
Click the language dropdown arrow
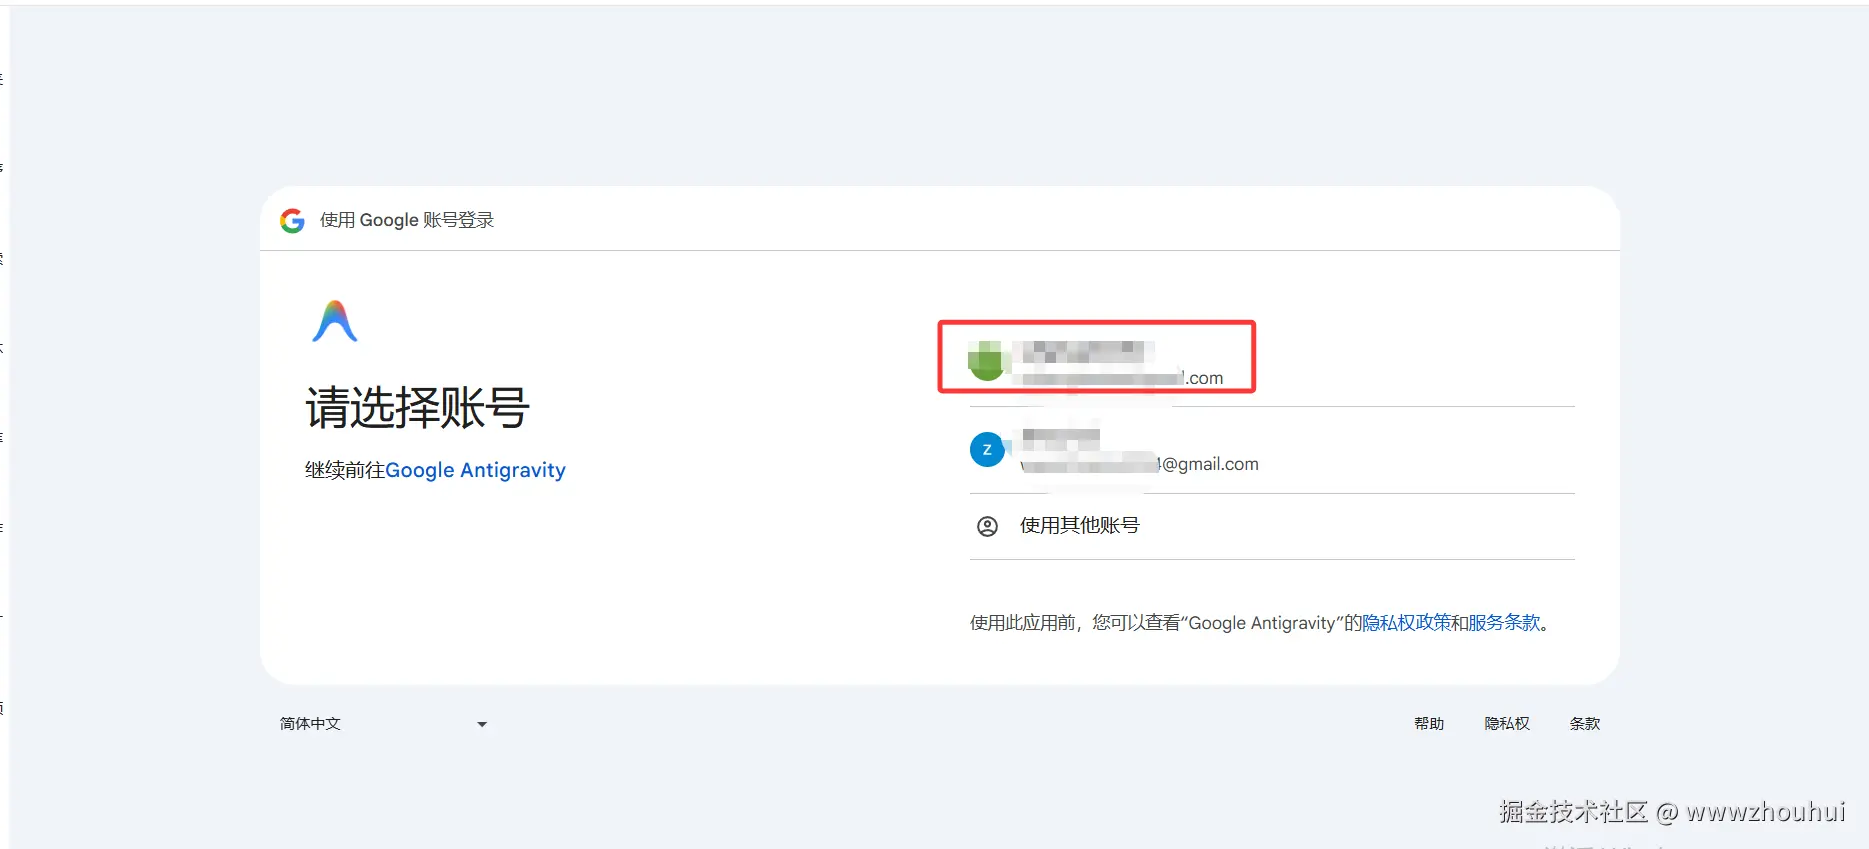[482, 725]
